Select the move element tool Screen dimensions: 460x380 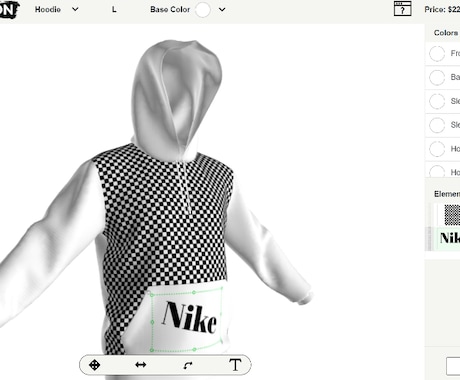coord(95,365)
